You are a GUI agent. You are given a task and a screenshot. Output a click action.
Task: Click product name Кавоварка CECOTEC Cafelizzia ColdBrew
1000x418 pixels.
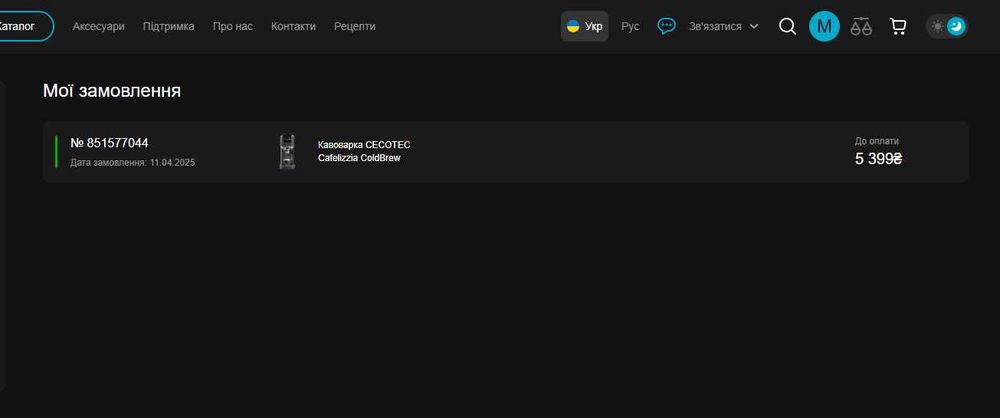point(364,151)
